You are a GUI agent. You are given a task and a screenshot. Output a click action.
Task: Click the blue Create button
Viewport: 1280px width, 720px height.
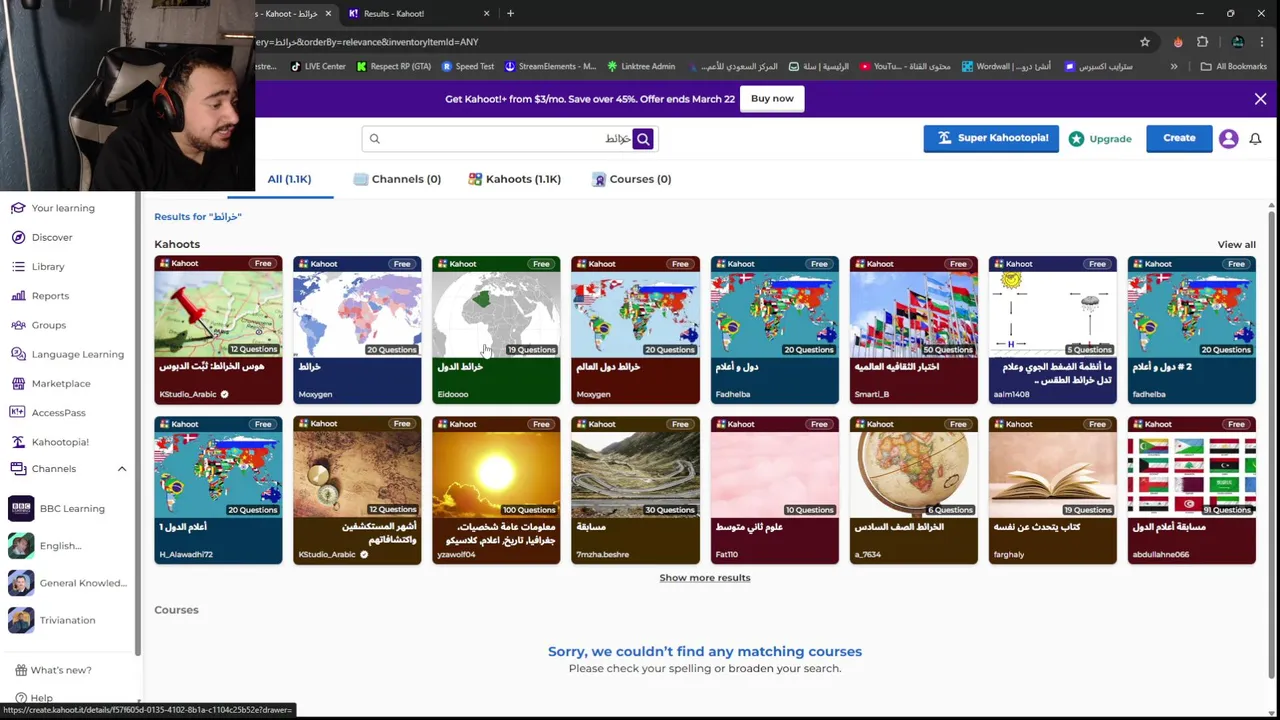click(1179, 138)
